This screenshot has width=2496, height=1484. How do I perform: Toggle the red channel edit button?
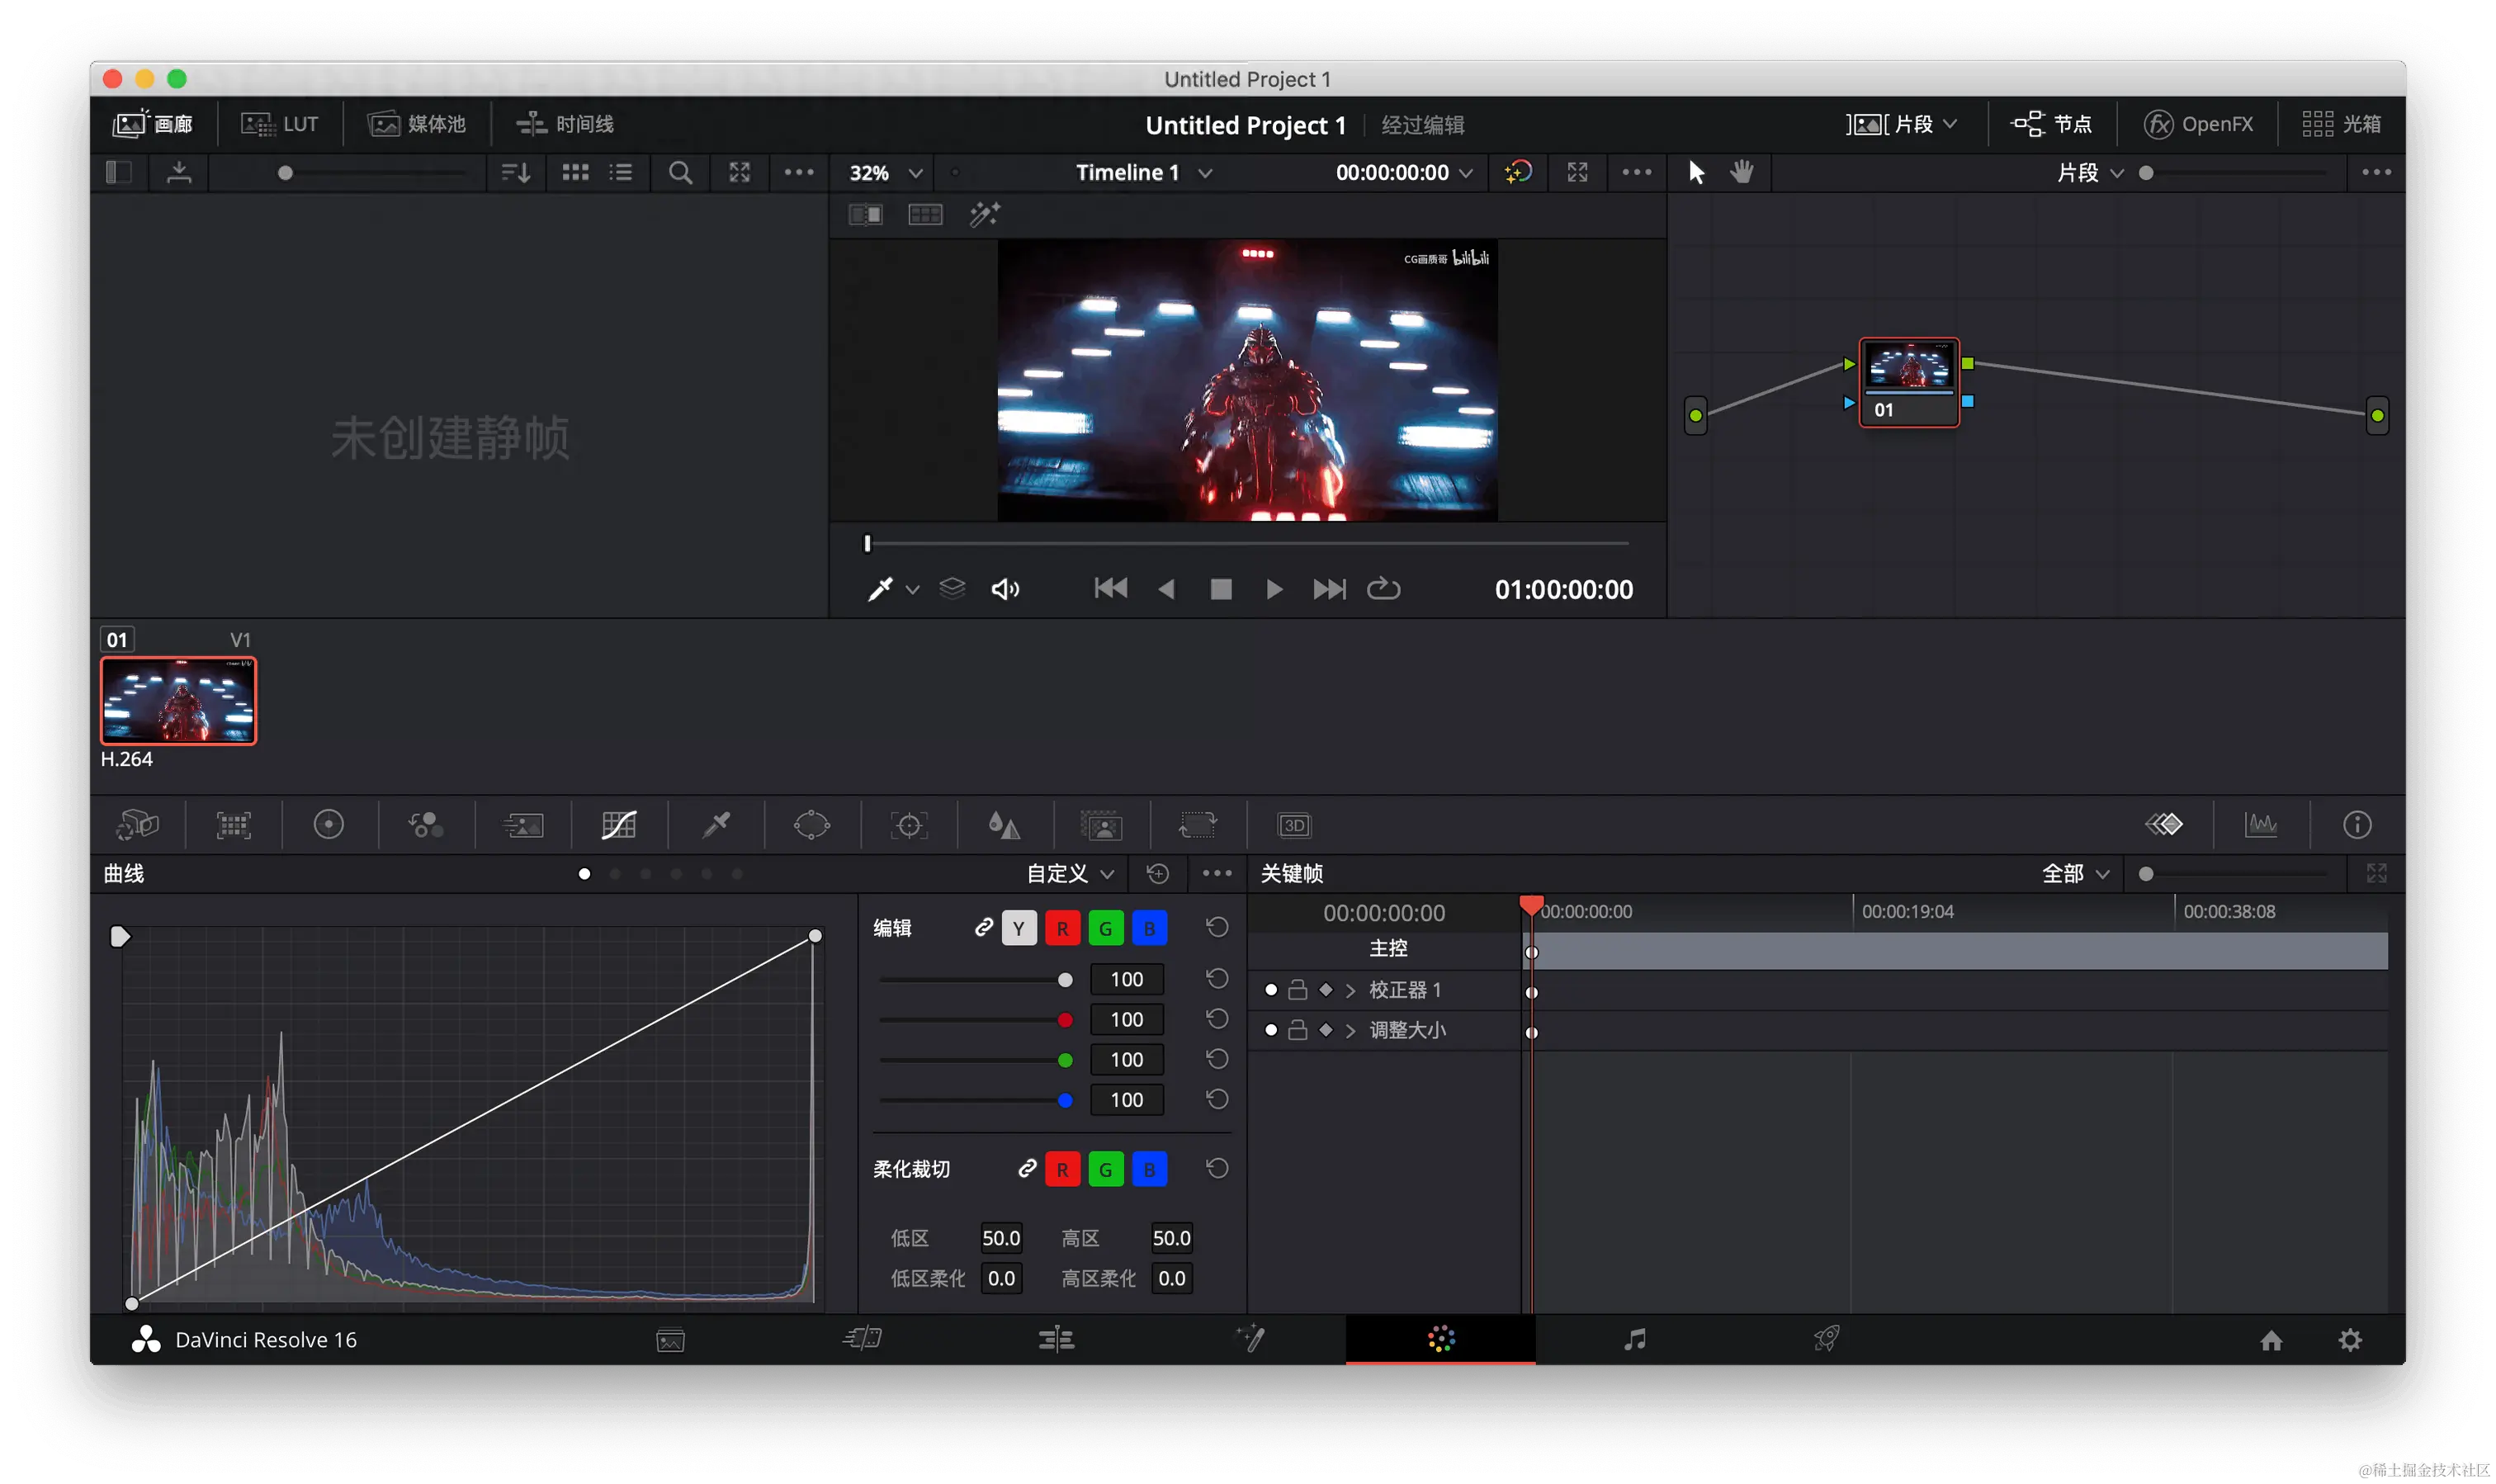(x=1062, y=928)
